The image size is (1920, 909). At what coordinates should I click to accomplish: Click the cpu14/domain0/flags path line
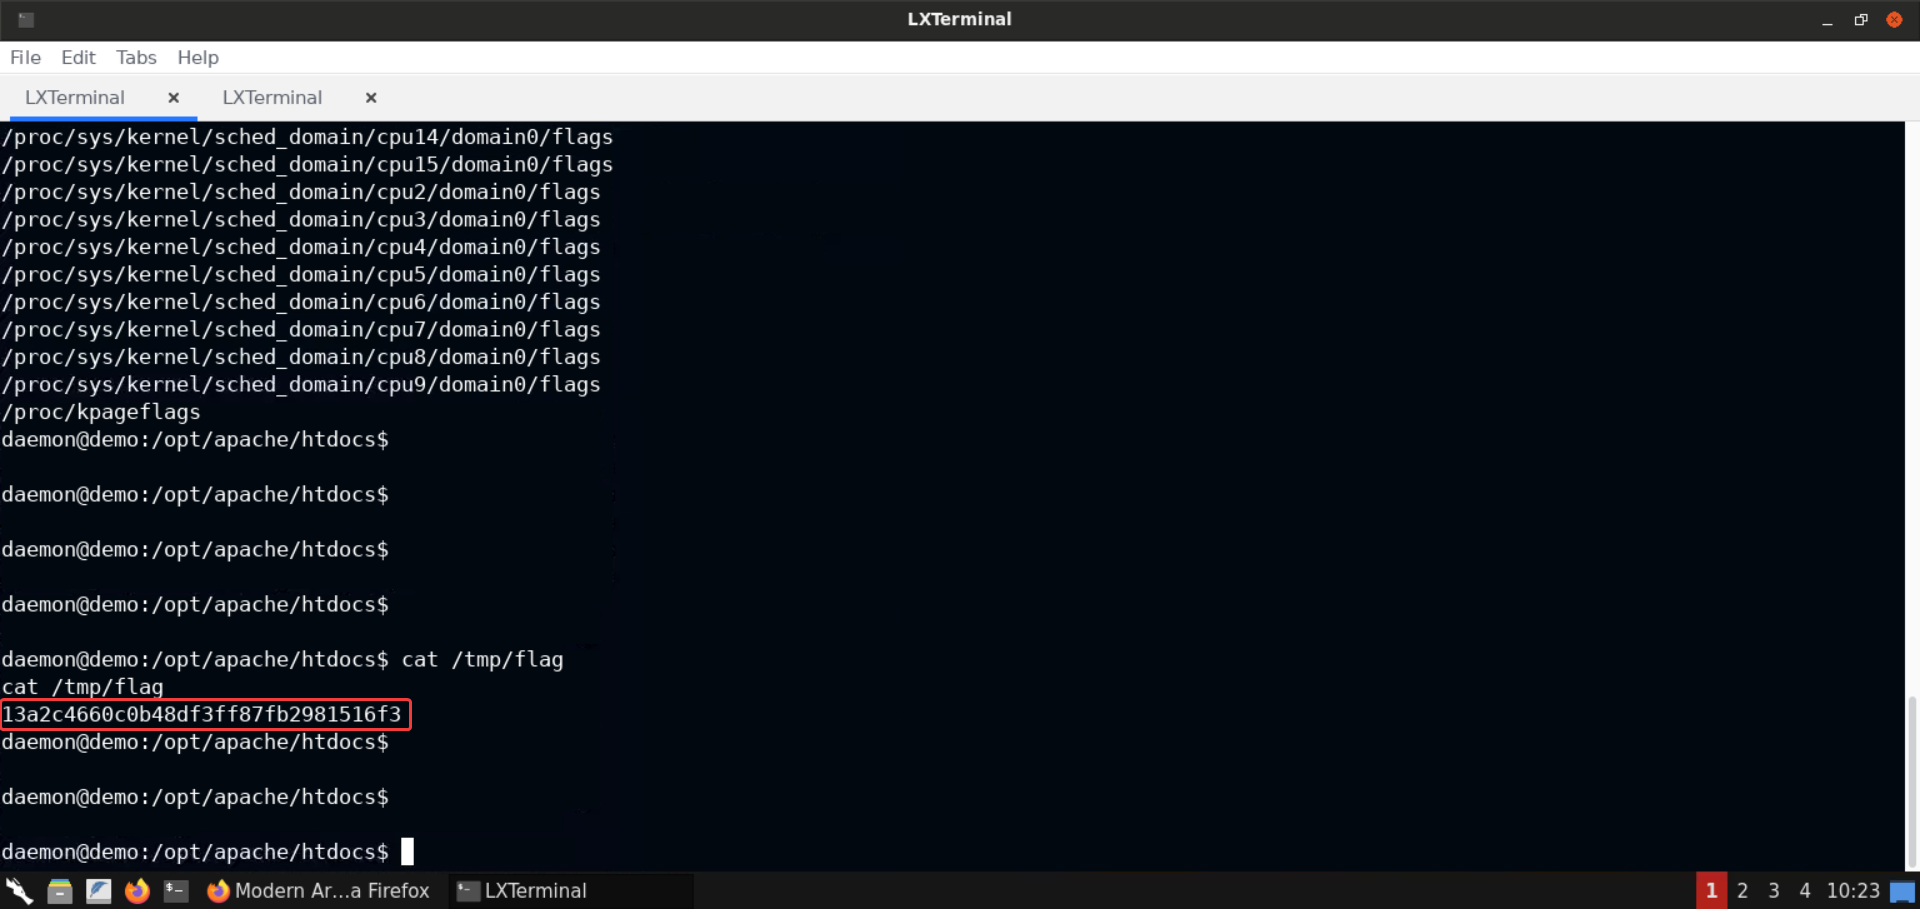307,137
